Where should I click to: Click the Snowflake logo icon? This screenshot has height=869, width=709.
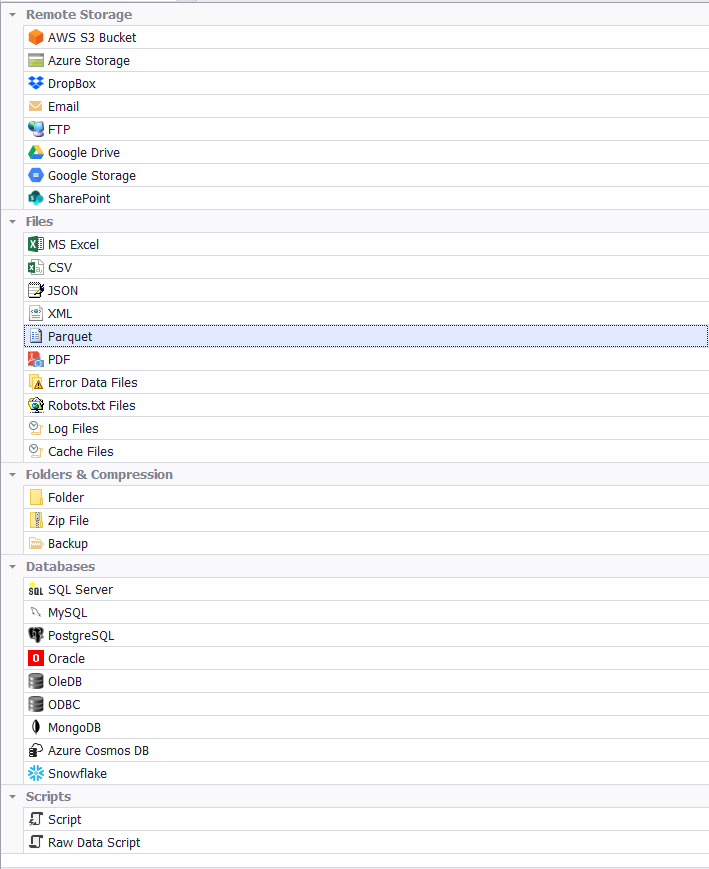[35, 773]
